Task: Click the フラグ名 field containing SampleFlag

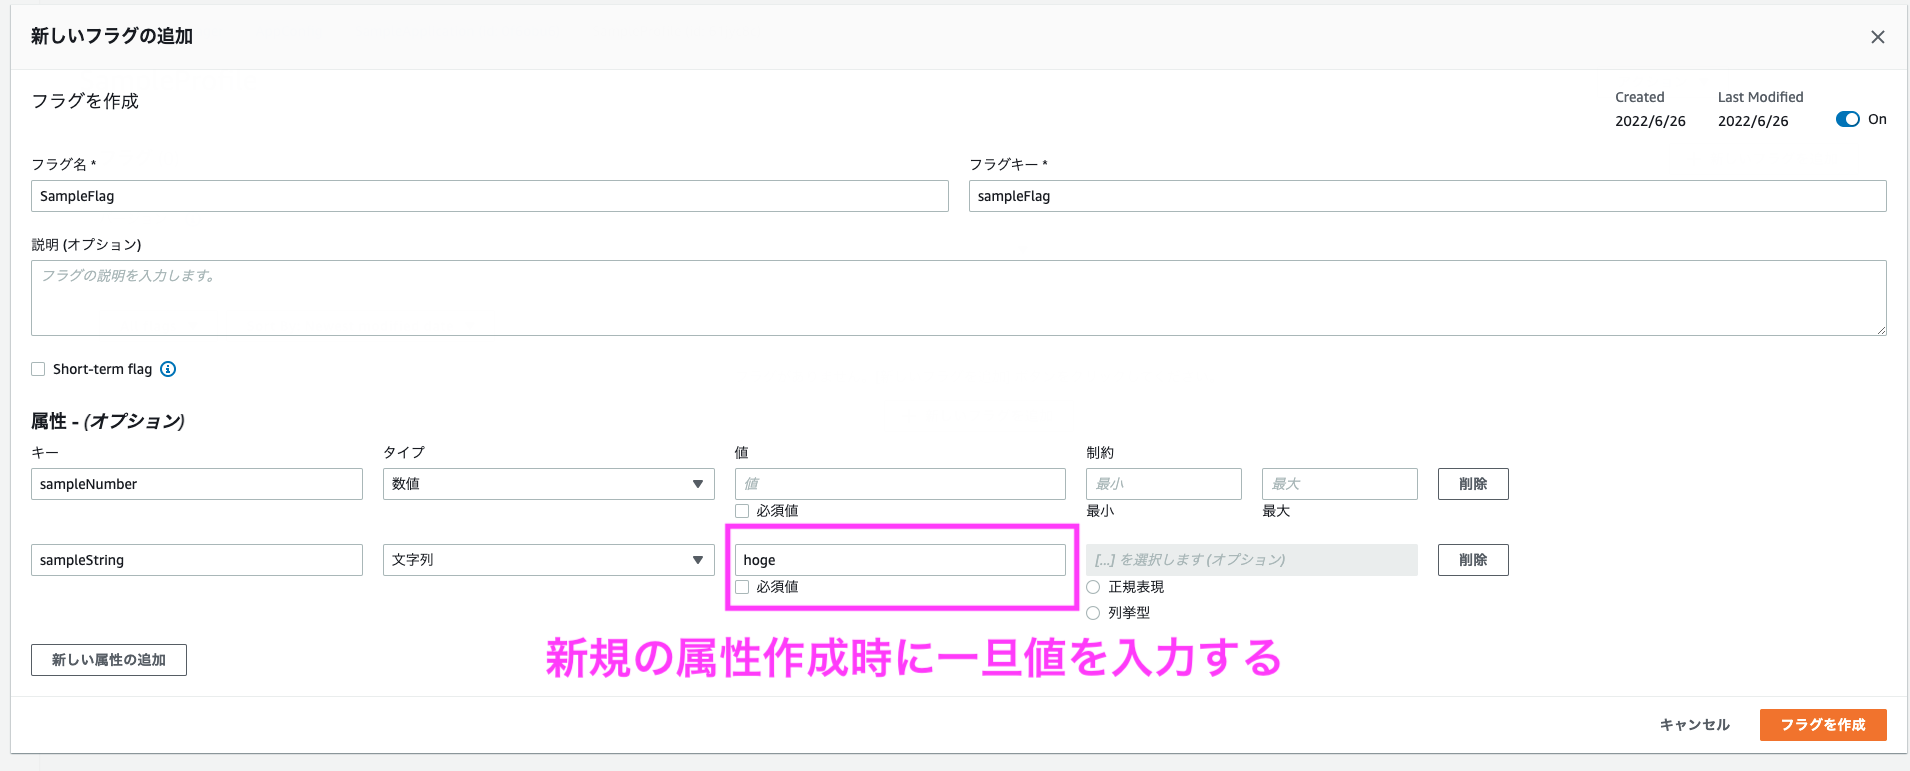Action: tap(489, 196)
